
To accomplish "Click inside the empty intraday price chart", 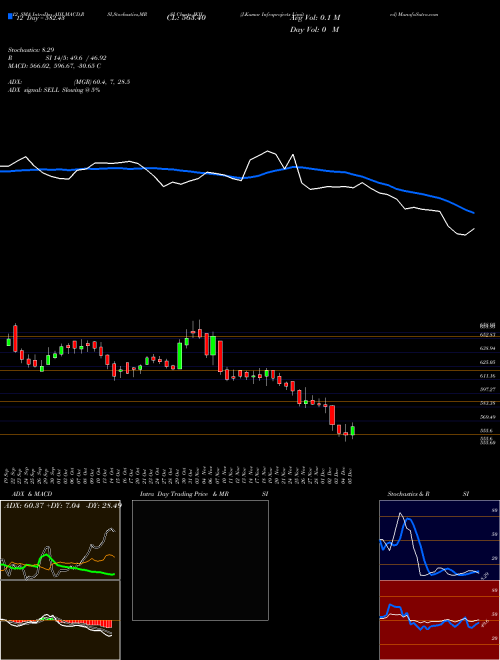I will pyautogui.click(x=200, y=560).
